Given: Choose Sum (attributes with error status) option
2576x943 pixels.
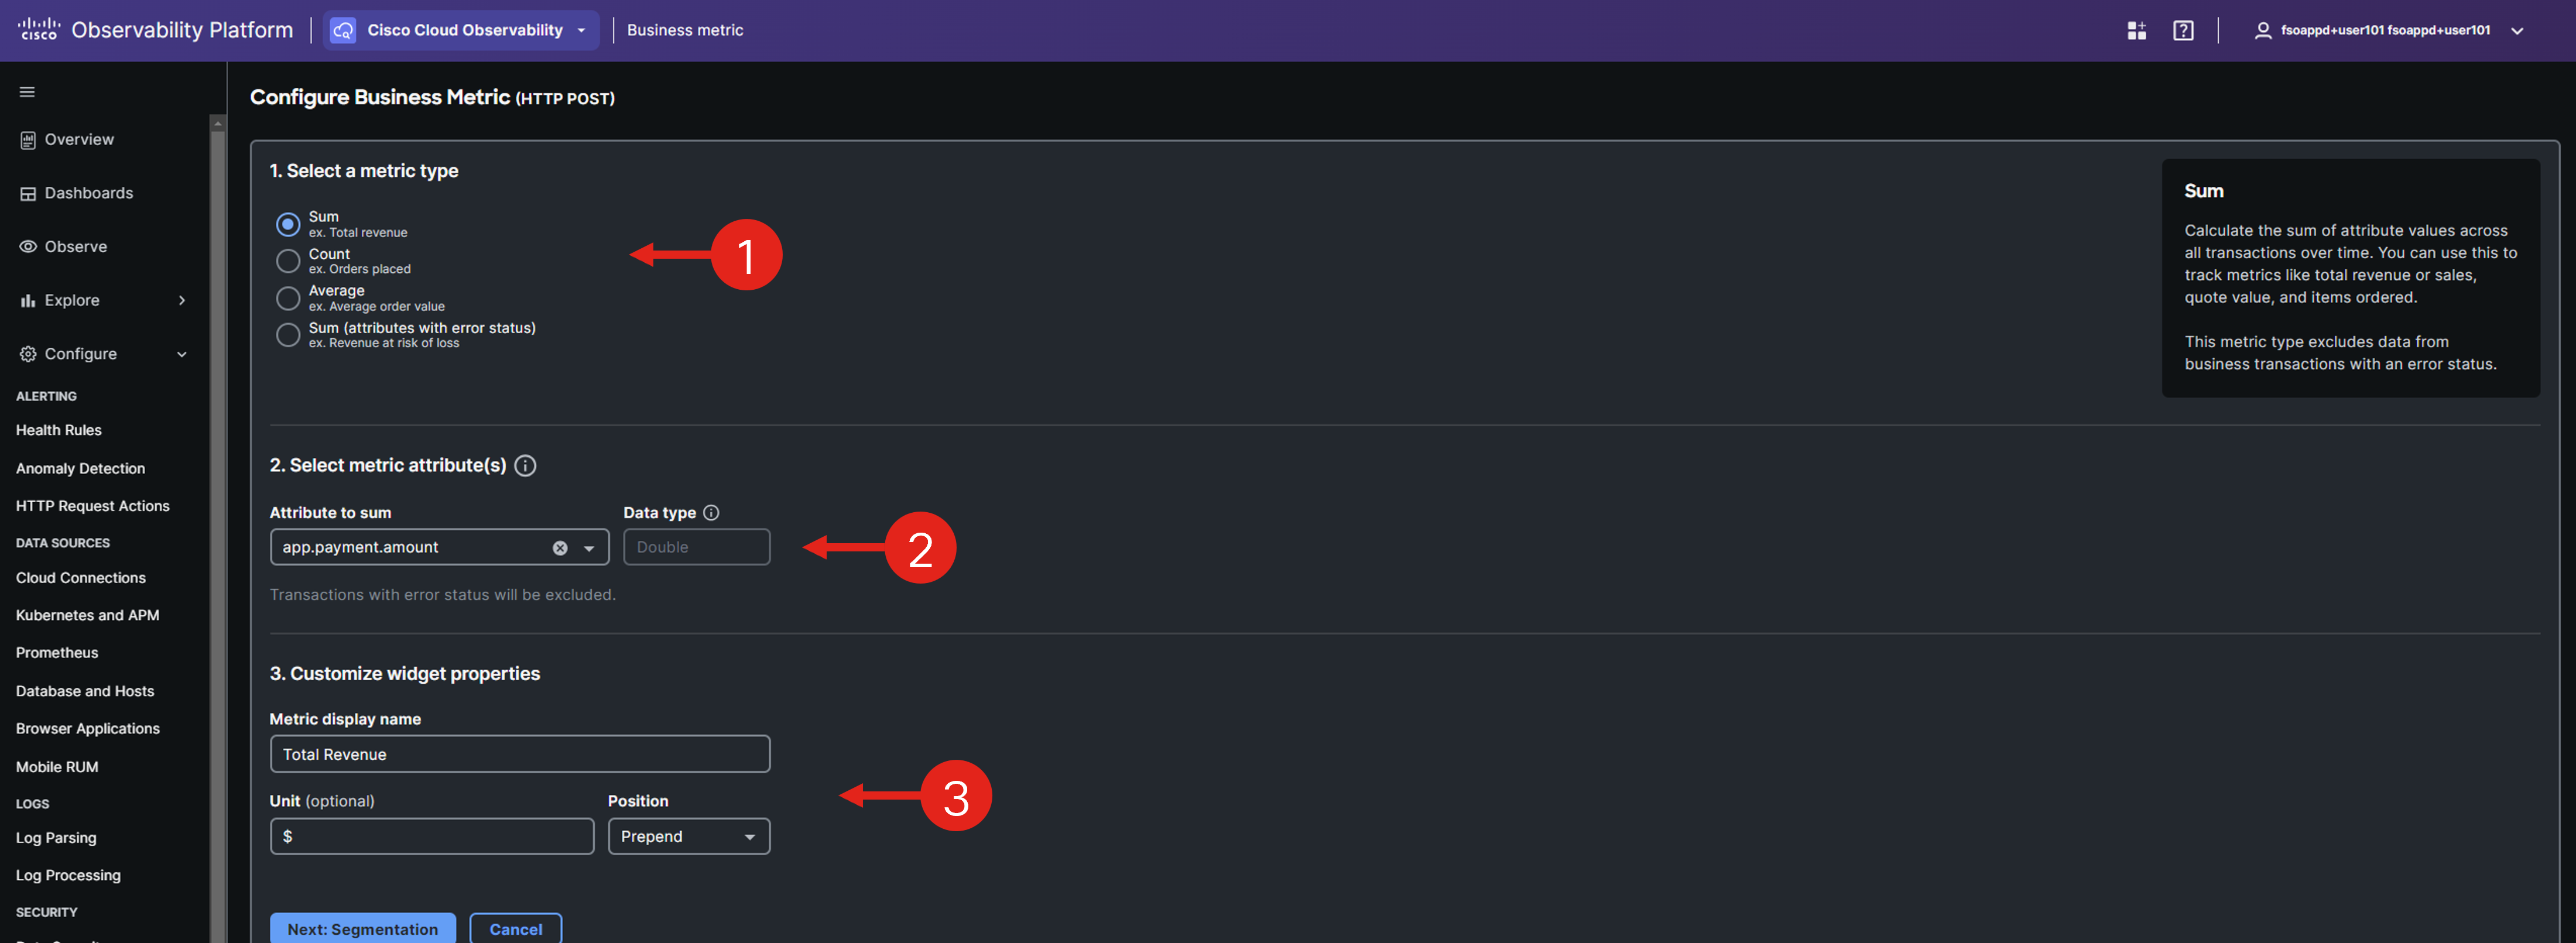Looking at the screenshot, I should [288, 335].
